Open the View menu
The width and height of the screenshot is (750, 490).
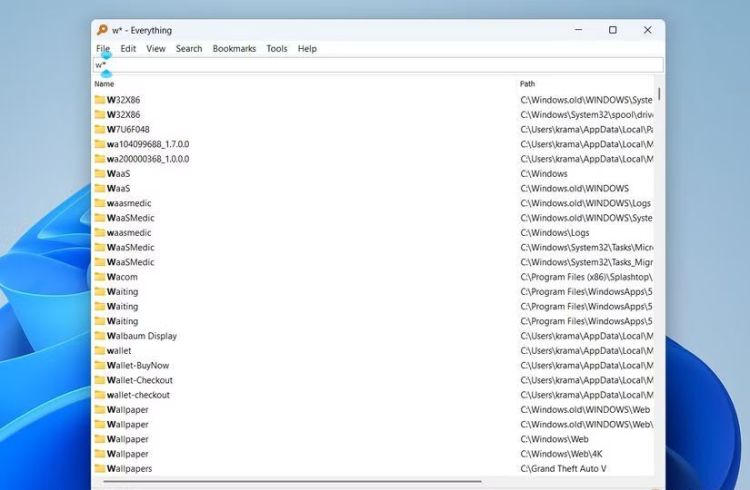(x=156, y=48)
